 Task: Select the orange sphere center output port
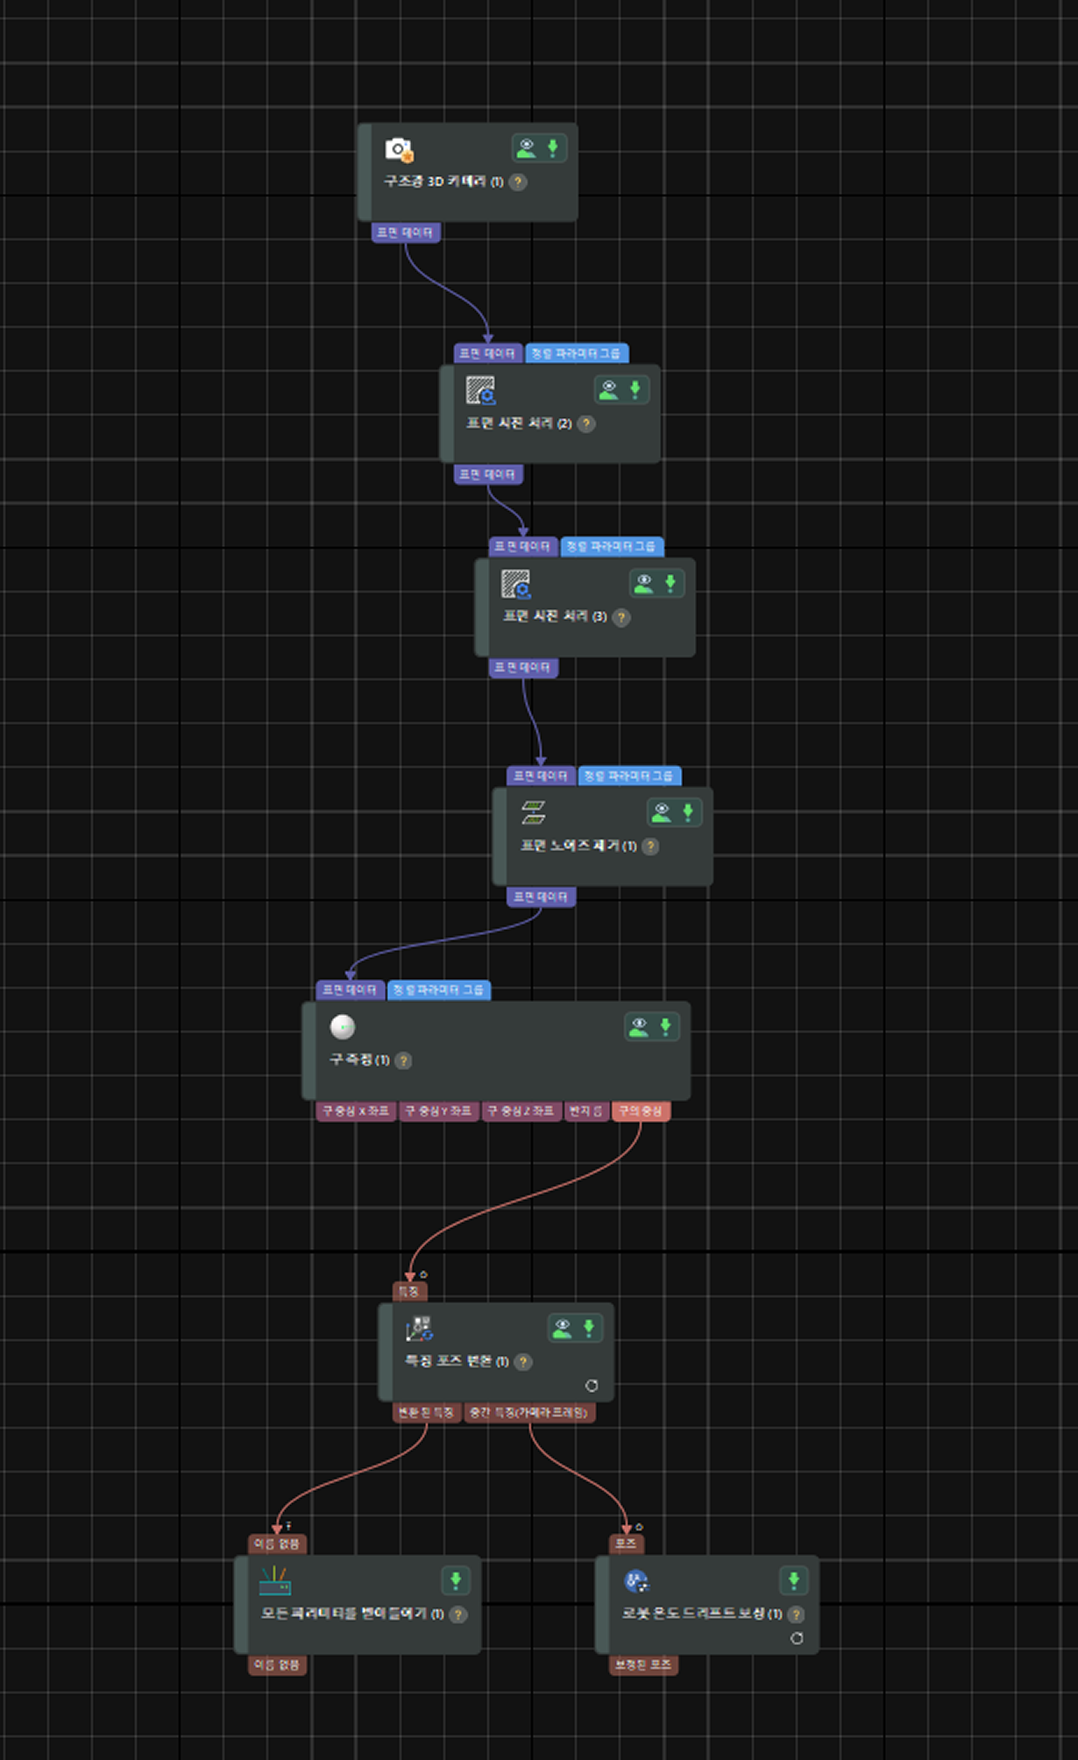[641, 1111]
